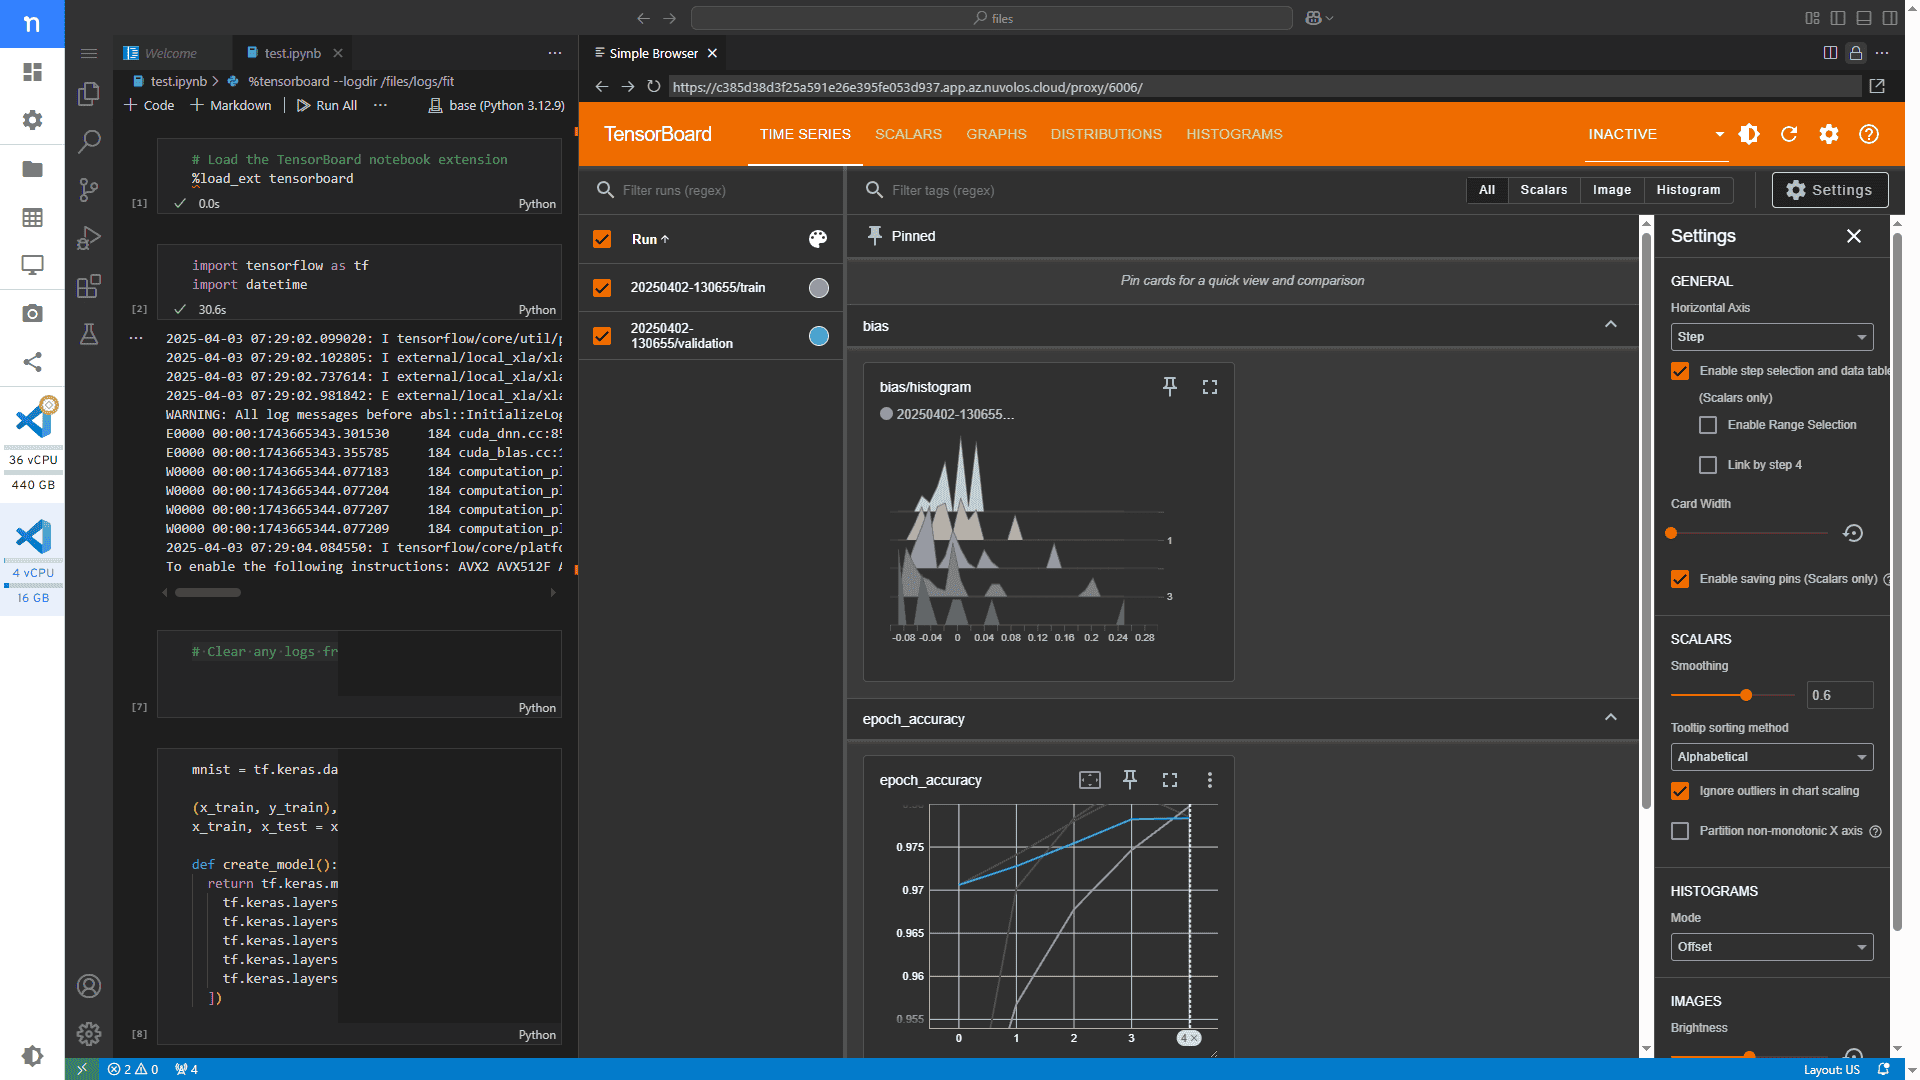Image resolution: width=1920 pixels, height=1080 pixels.
Task: Open Nuvolos dashboard grid icon
Action: click(32, 72)
